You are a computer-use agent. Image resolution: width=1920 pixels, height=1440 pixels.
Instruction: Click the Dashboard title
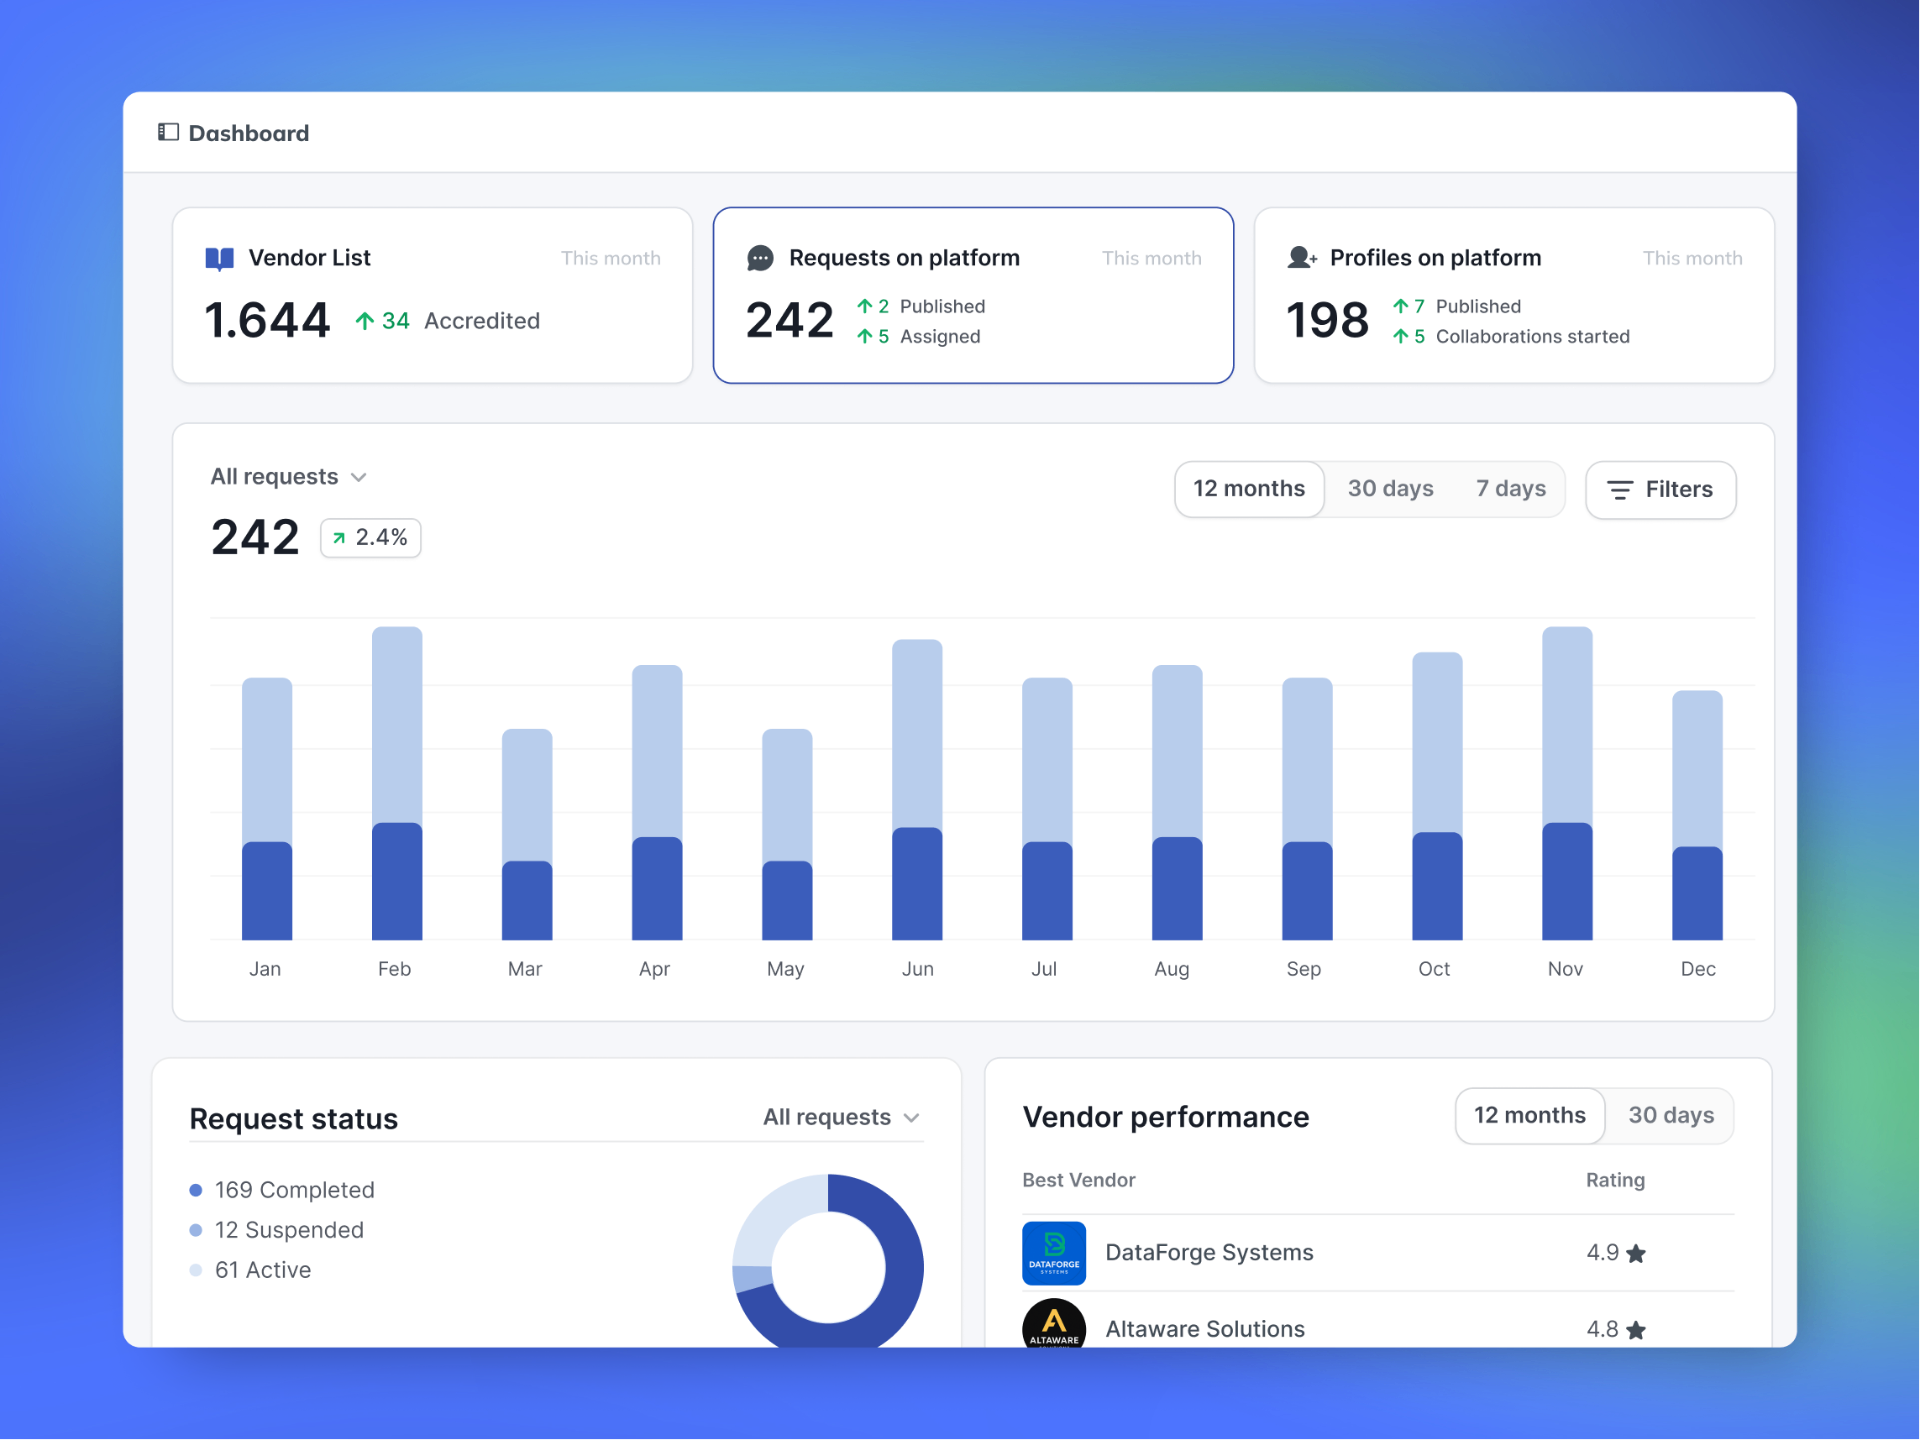tap(249, 133)
